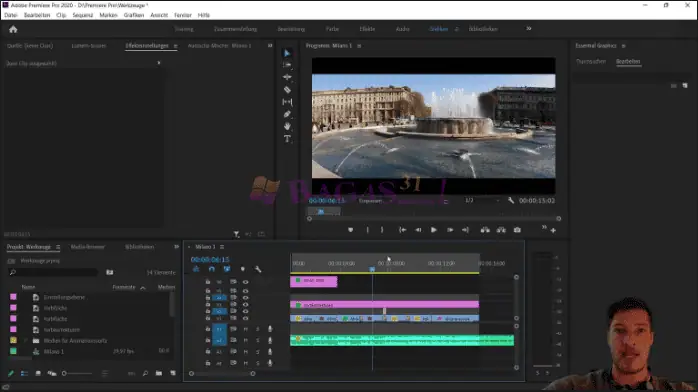This screenshot has width=698, height=392.
Task: Open the Fenster menu
Action: click(183, 15)
